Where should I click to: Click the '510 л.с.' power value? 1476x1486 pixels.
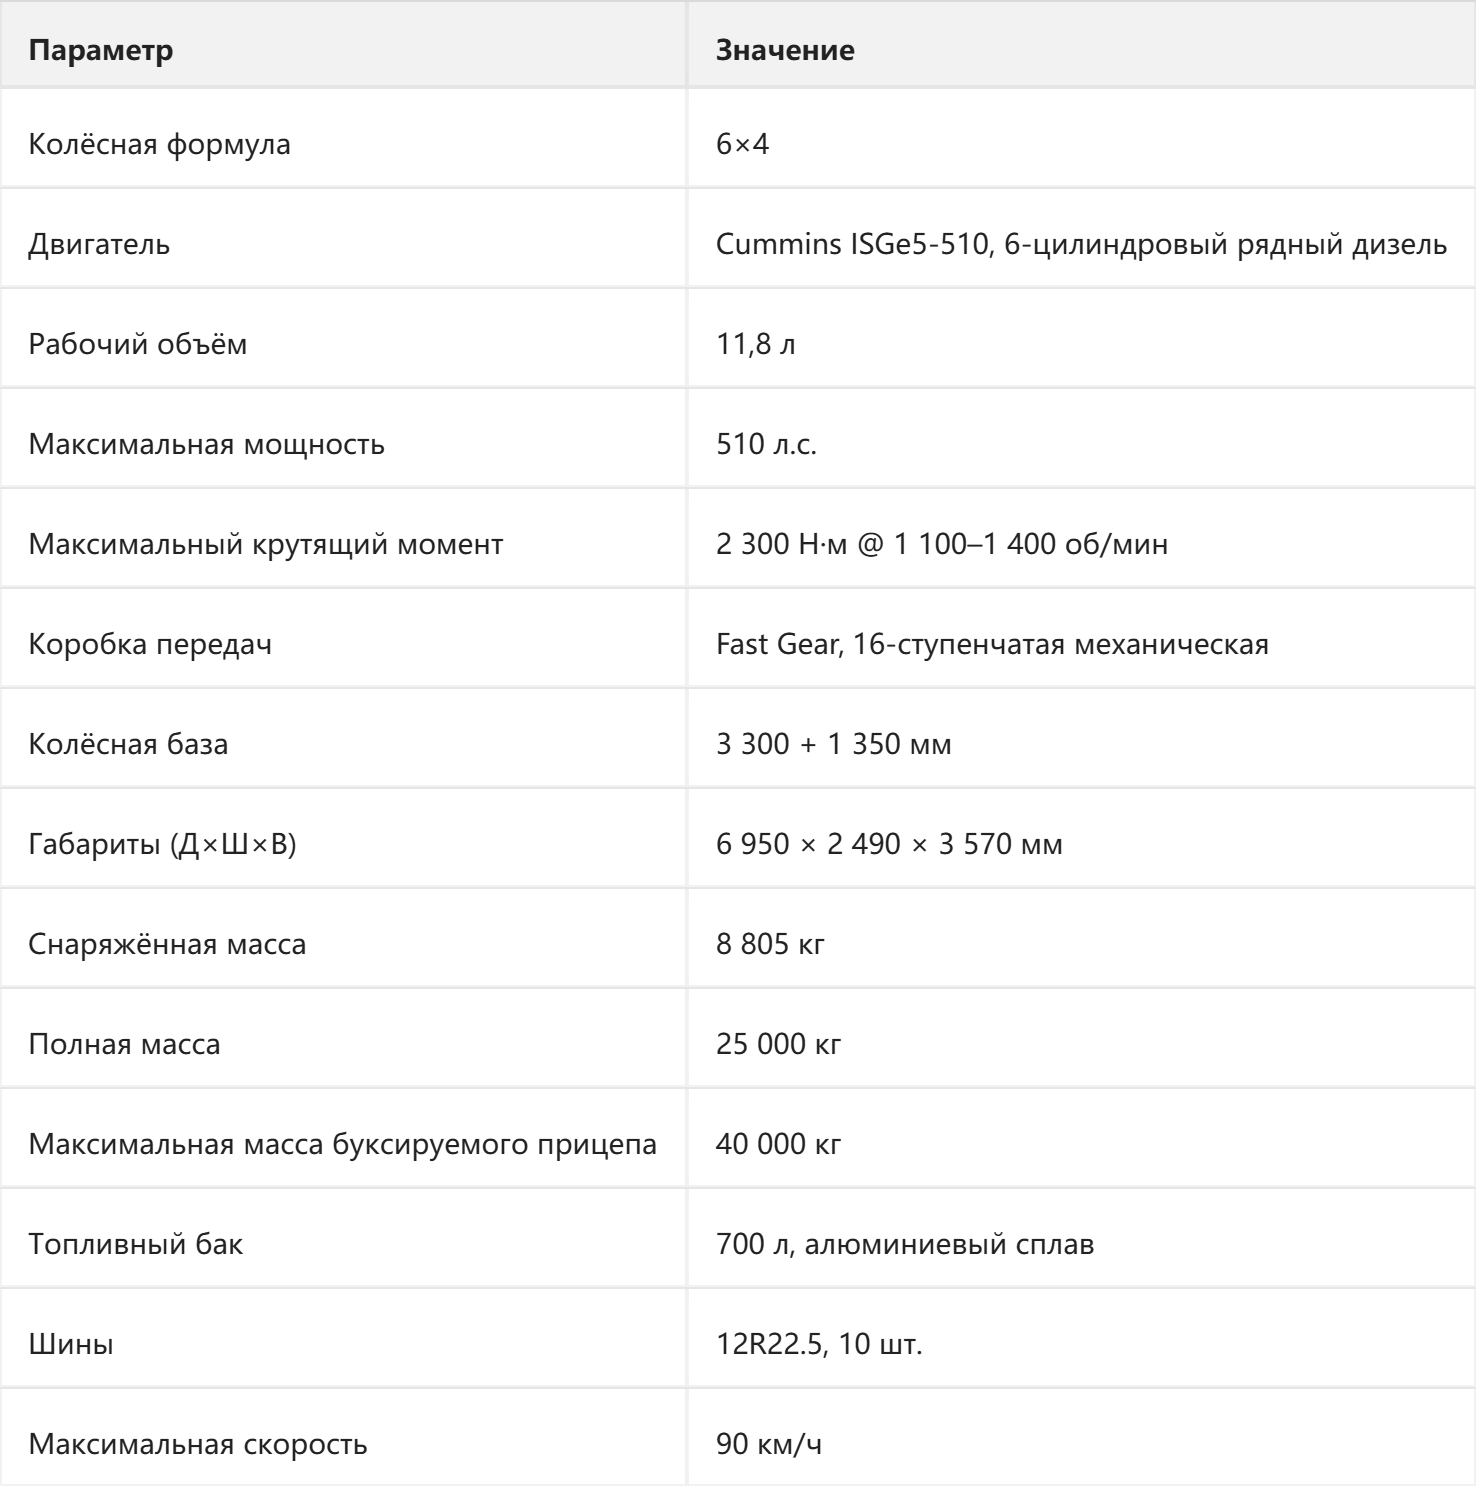pyautogui.click(x=766, y=444)
